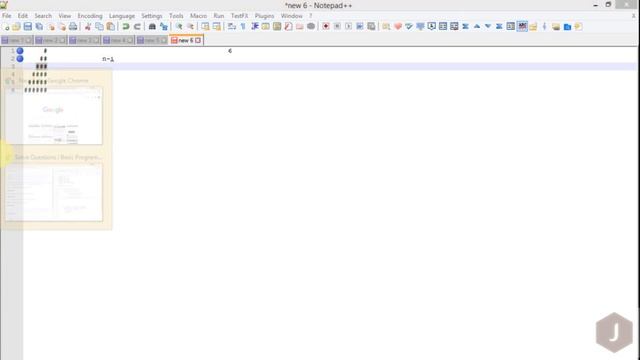The height and width of the screenshot is (360, 640).
Task: Switch to the new 2 tab
Action: pos(51,40)
